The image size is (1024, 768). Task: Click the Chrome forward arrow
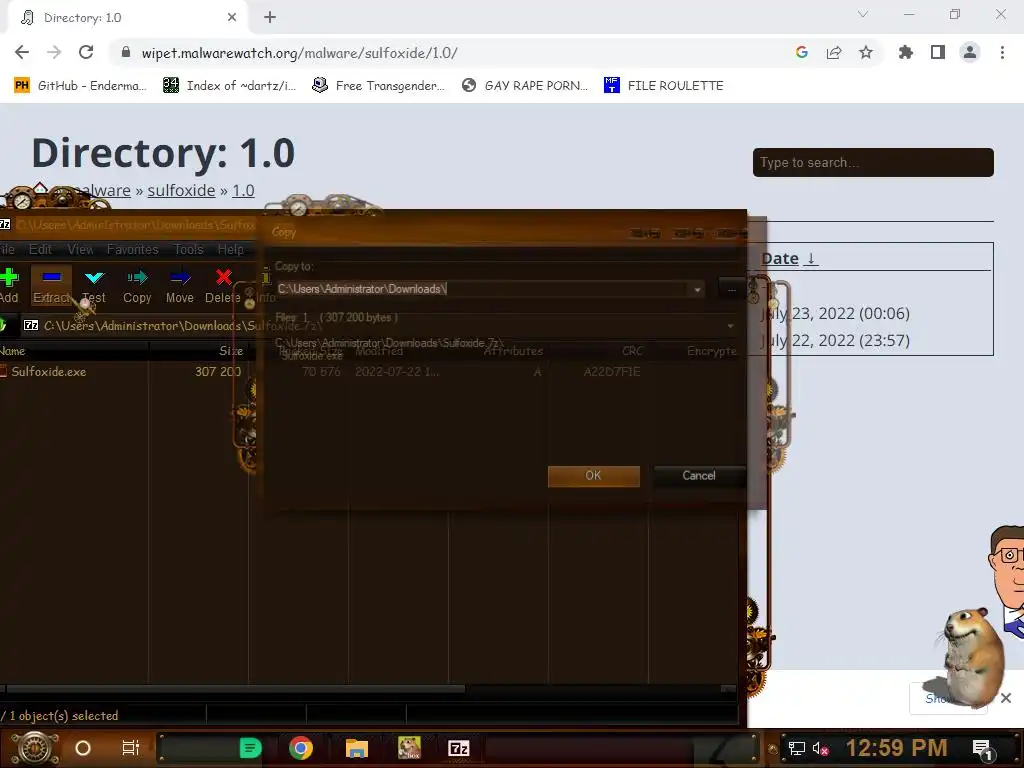54,53
